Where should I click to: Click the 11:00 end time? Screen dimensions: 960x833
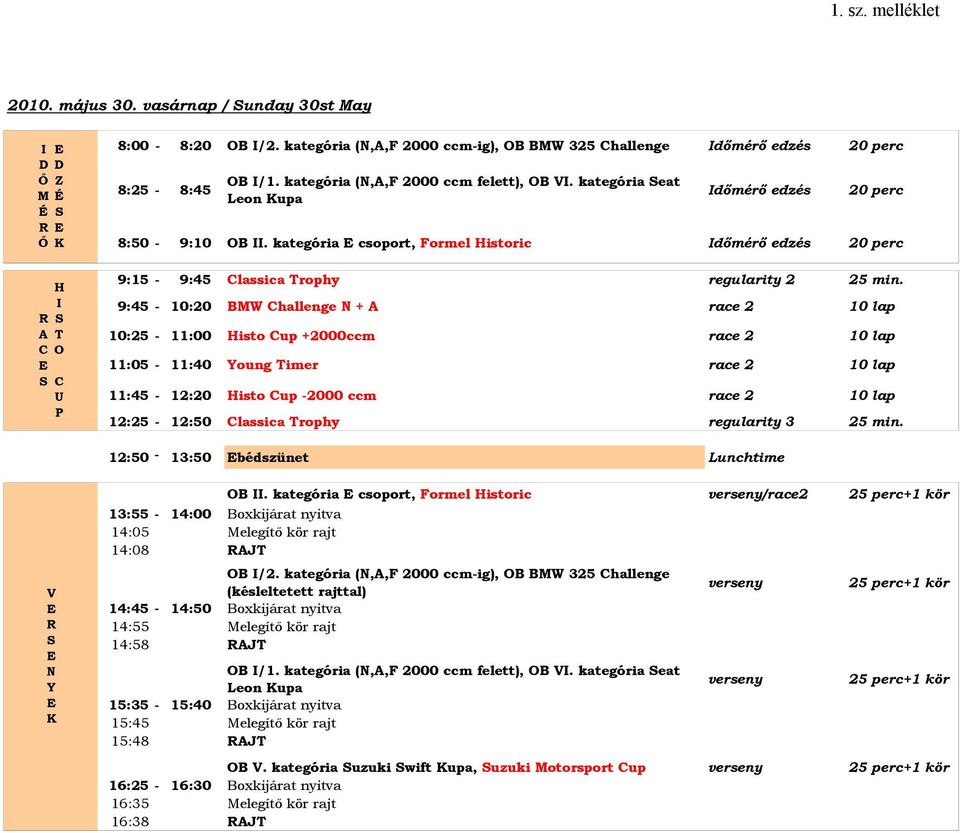point(191,336)
